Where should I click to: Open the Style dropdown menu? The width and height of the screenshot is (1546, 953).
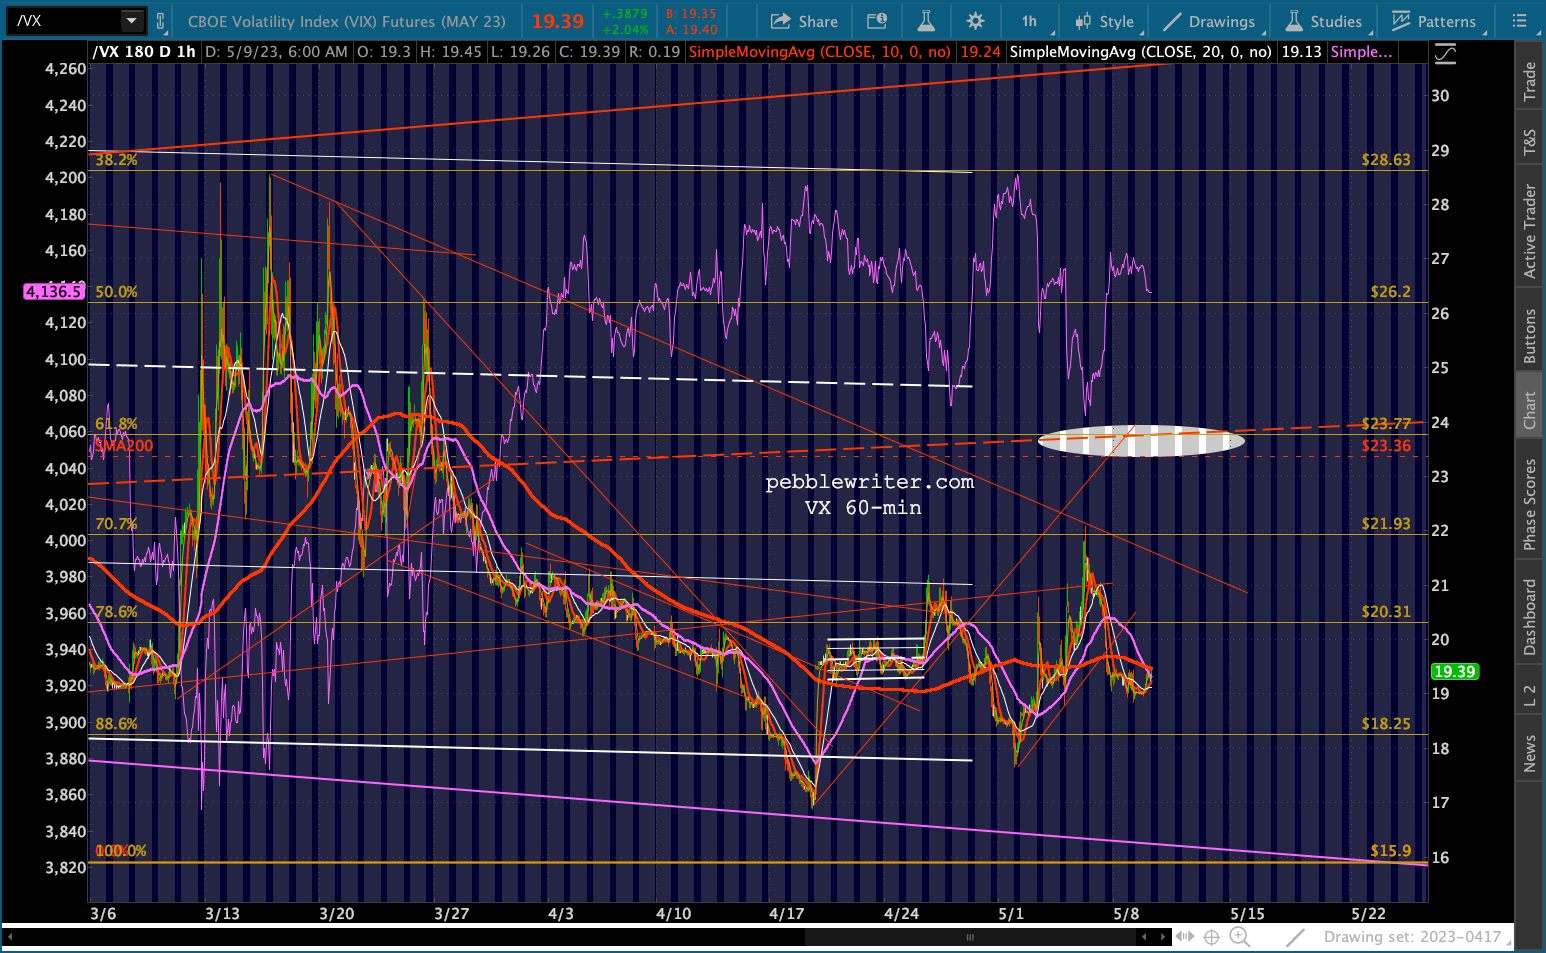1104,21
